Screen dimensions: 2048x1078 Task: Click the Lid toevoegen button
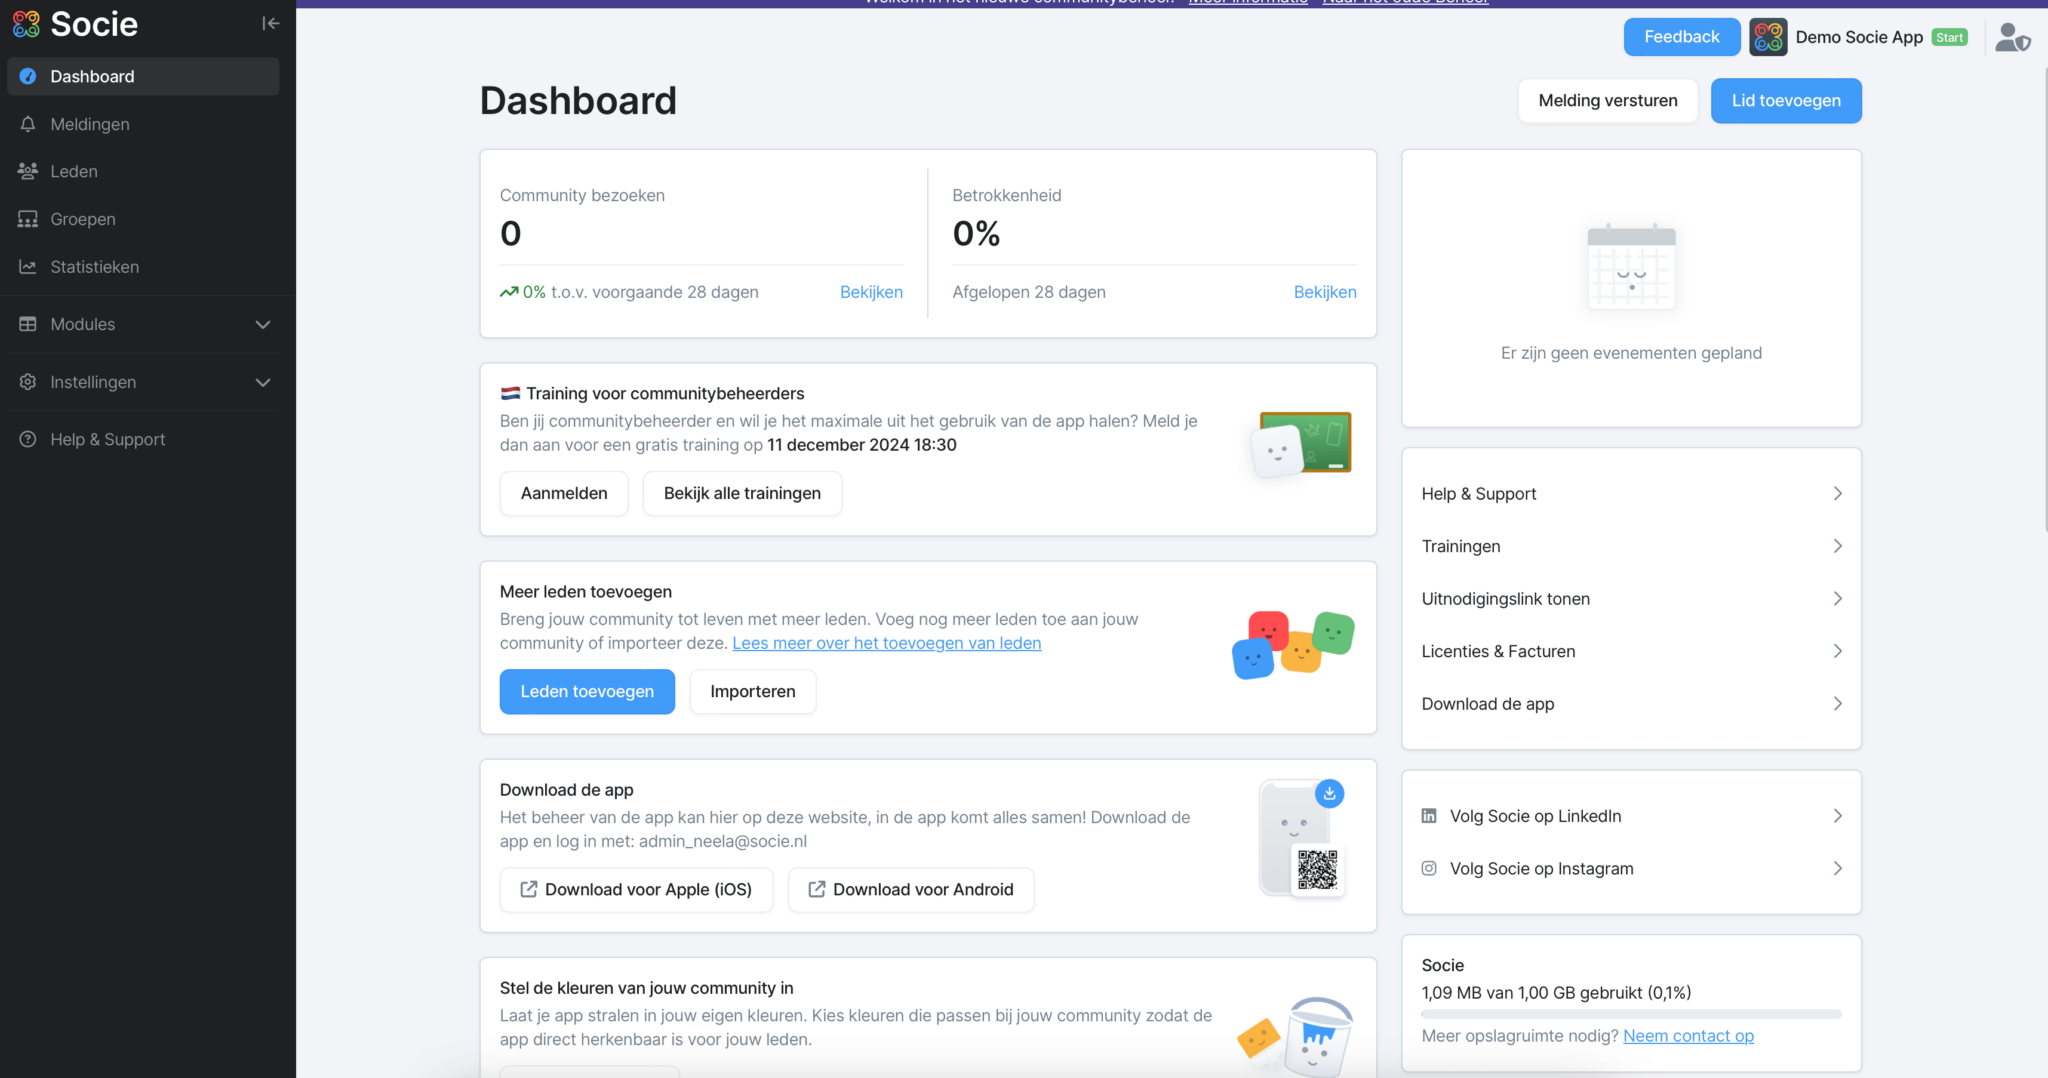[x=1786, y=100]
